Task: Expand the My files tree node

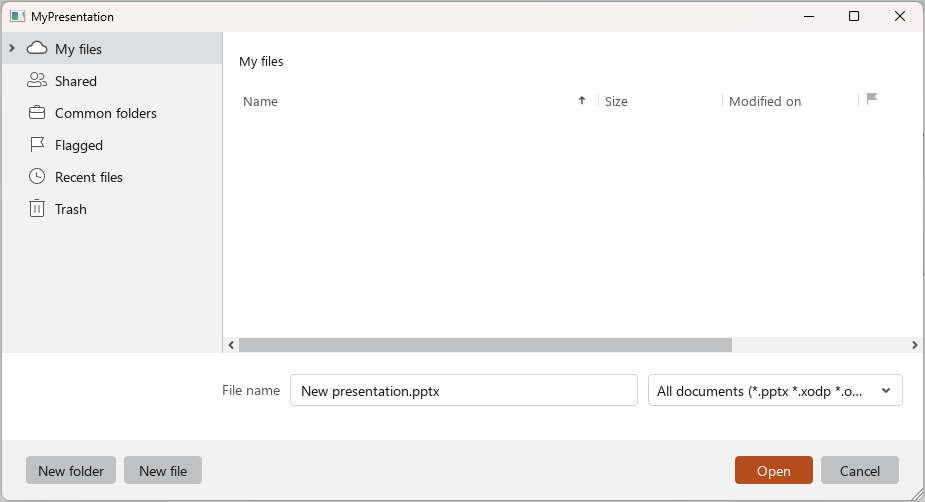Action: pos(12,48)
